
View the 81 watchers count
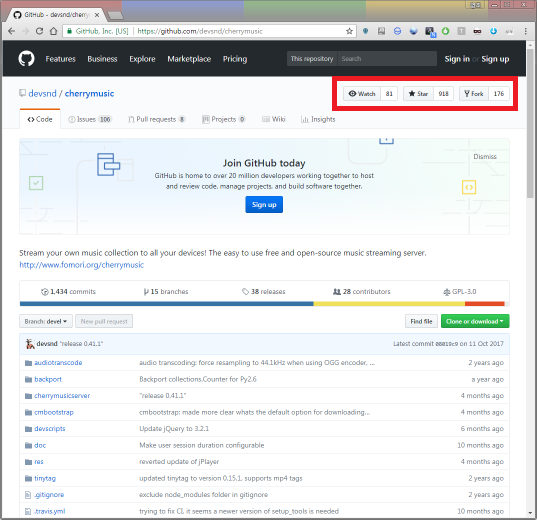pyautogui.click(x=389, y=94)
